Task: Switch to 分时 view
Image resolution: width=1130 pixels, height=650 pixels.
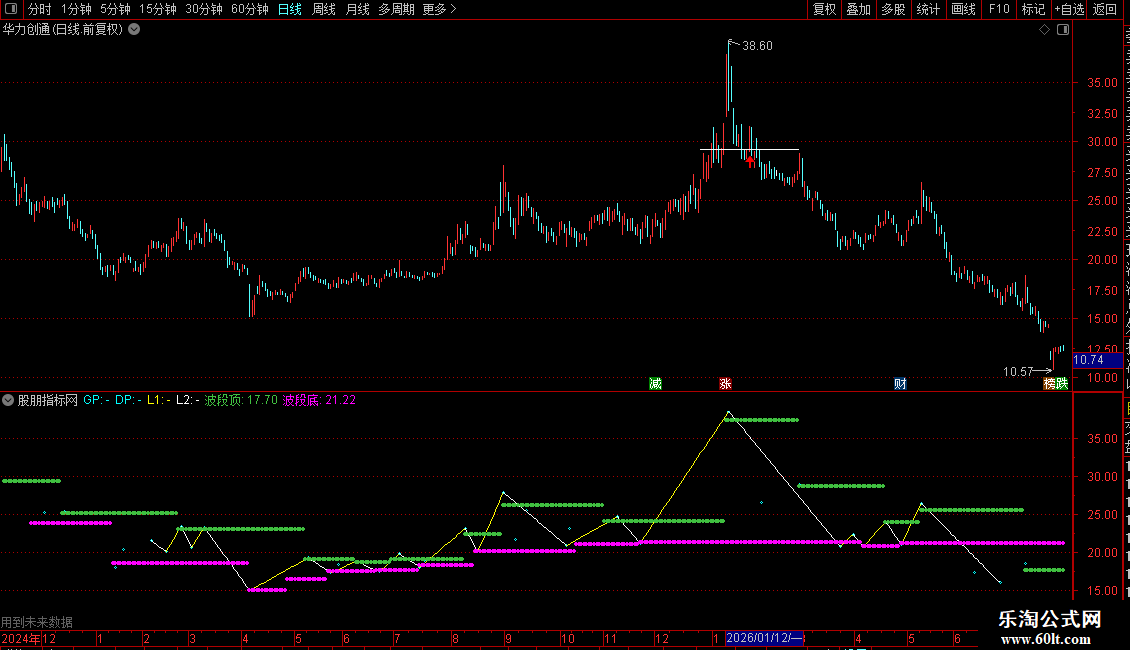Action: pyautogui.click(x=40, y=9)
